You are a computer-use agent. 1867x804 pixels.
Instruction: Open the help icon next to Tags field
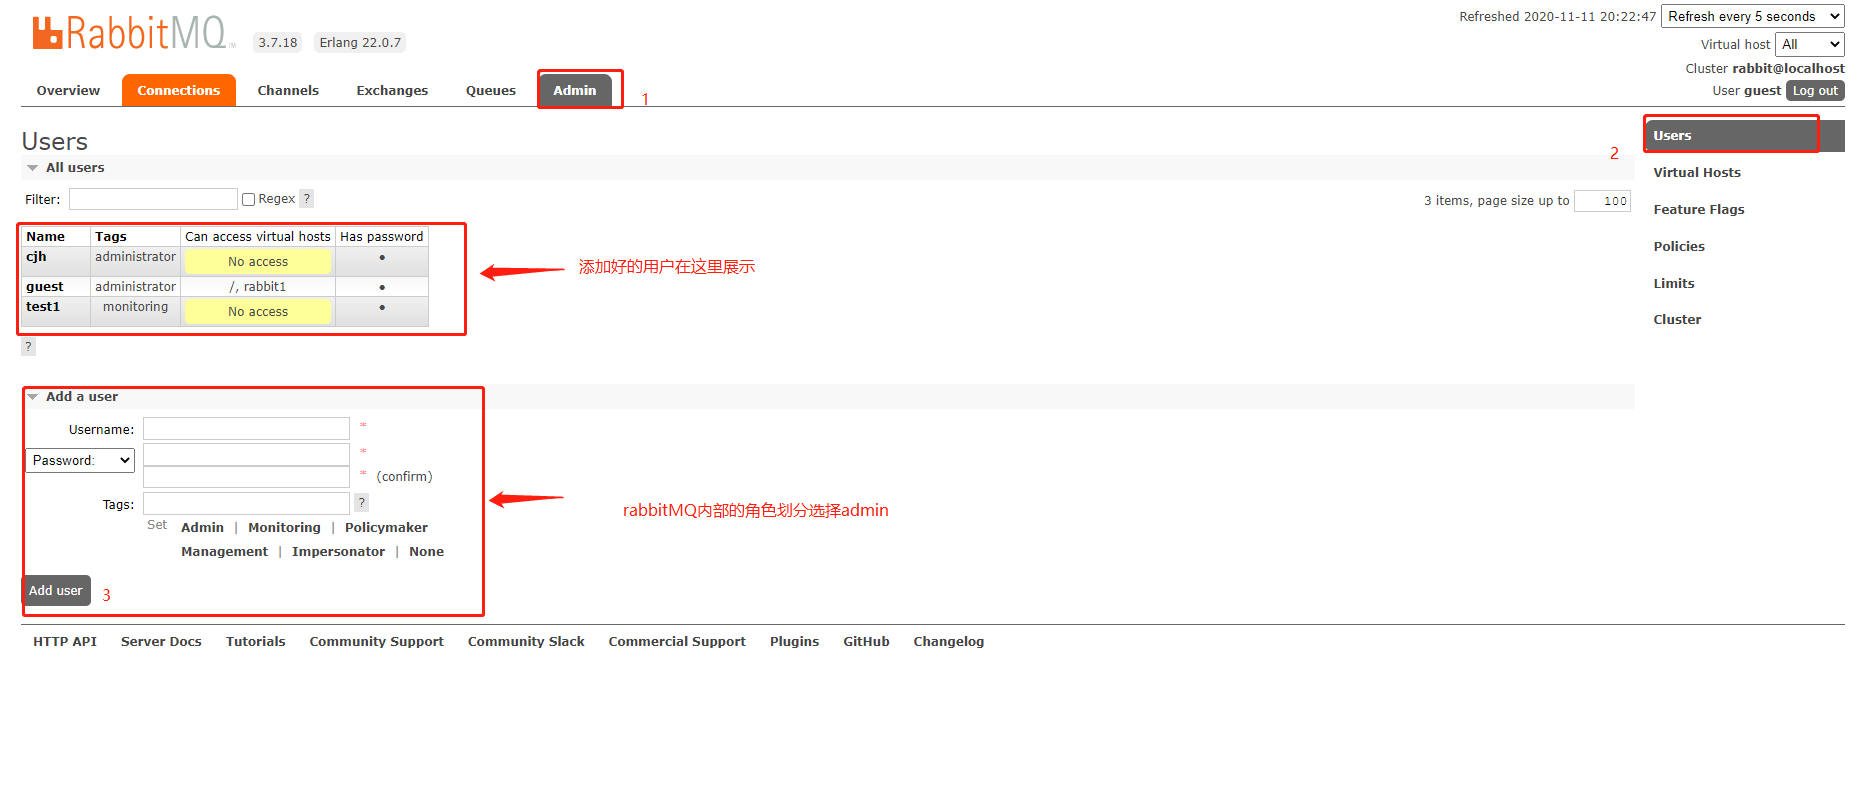pos(362,503)
